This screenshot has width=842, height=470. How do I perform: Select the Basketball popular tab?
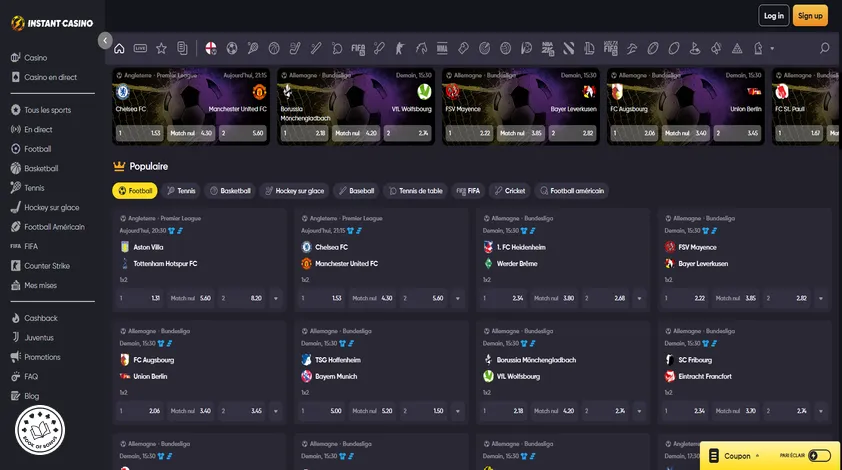click(230, 191)
